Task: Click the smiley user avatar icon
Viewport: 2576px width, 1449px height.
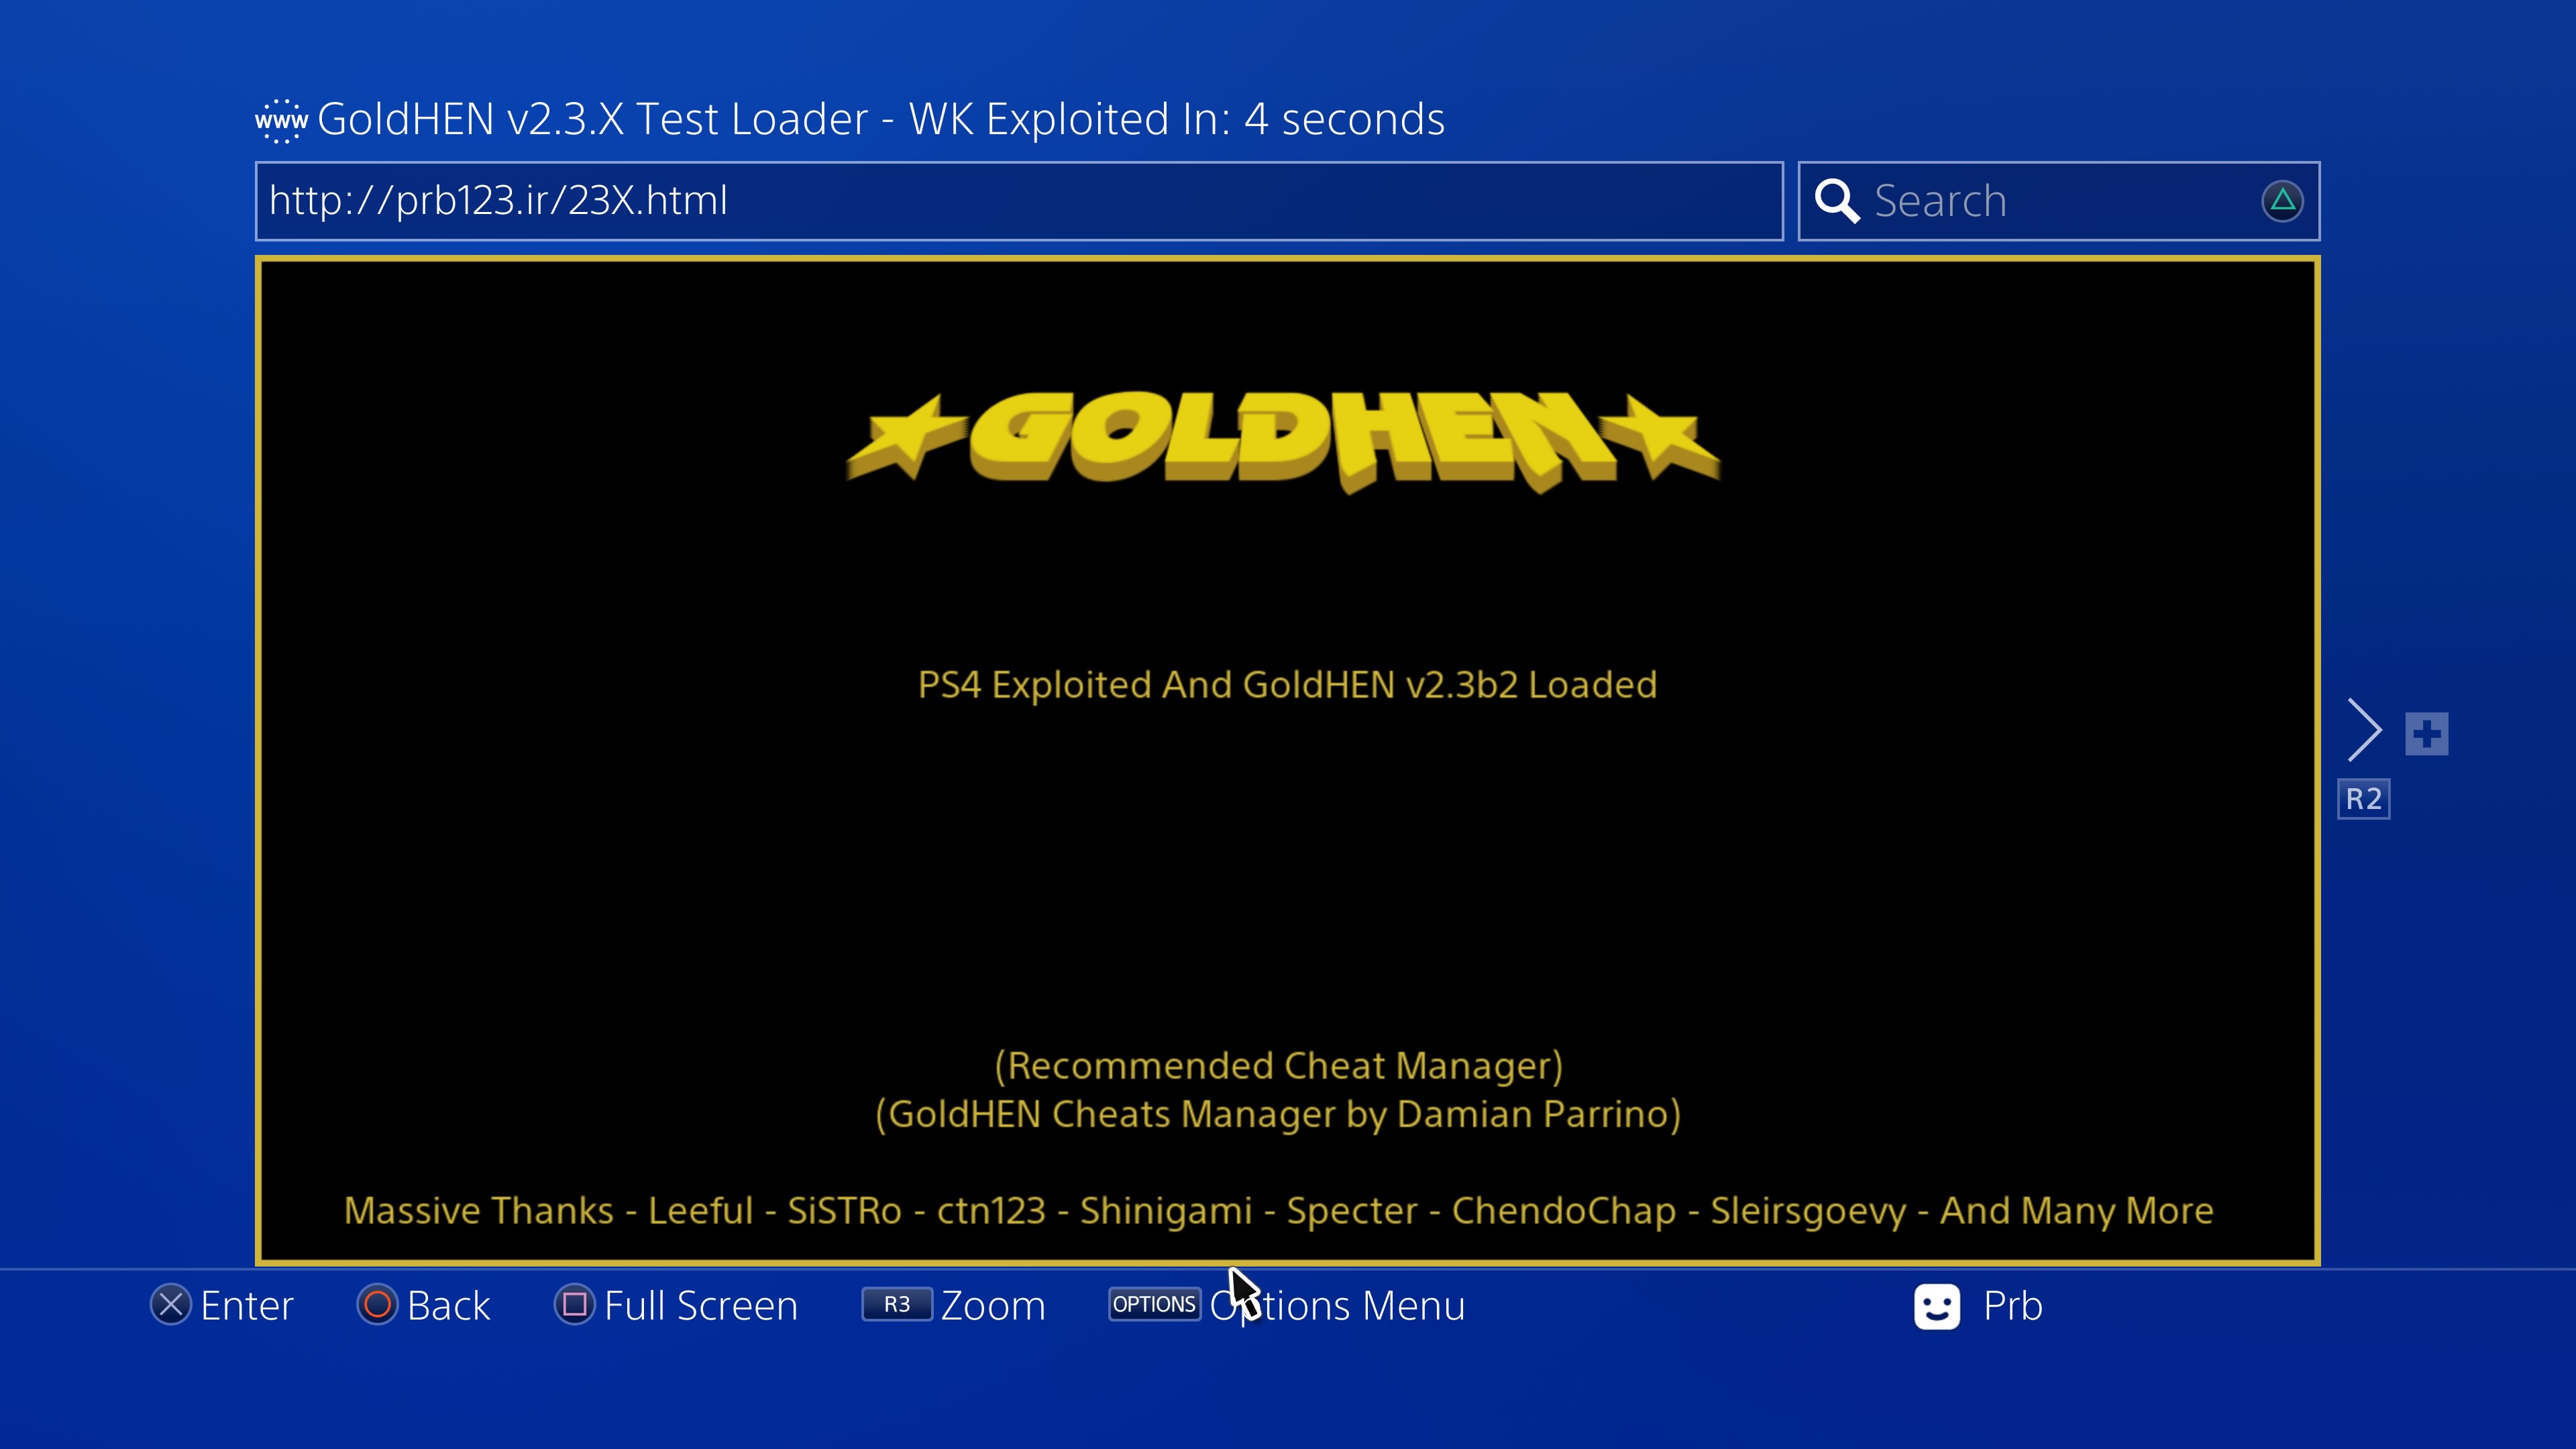Action: point(1937,1306)
